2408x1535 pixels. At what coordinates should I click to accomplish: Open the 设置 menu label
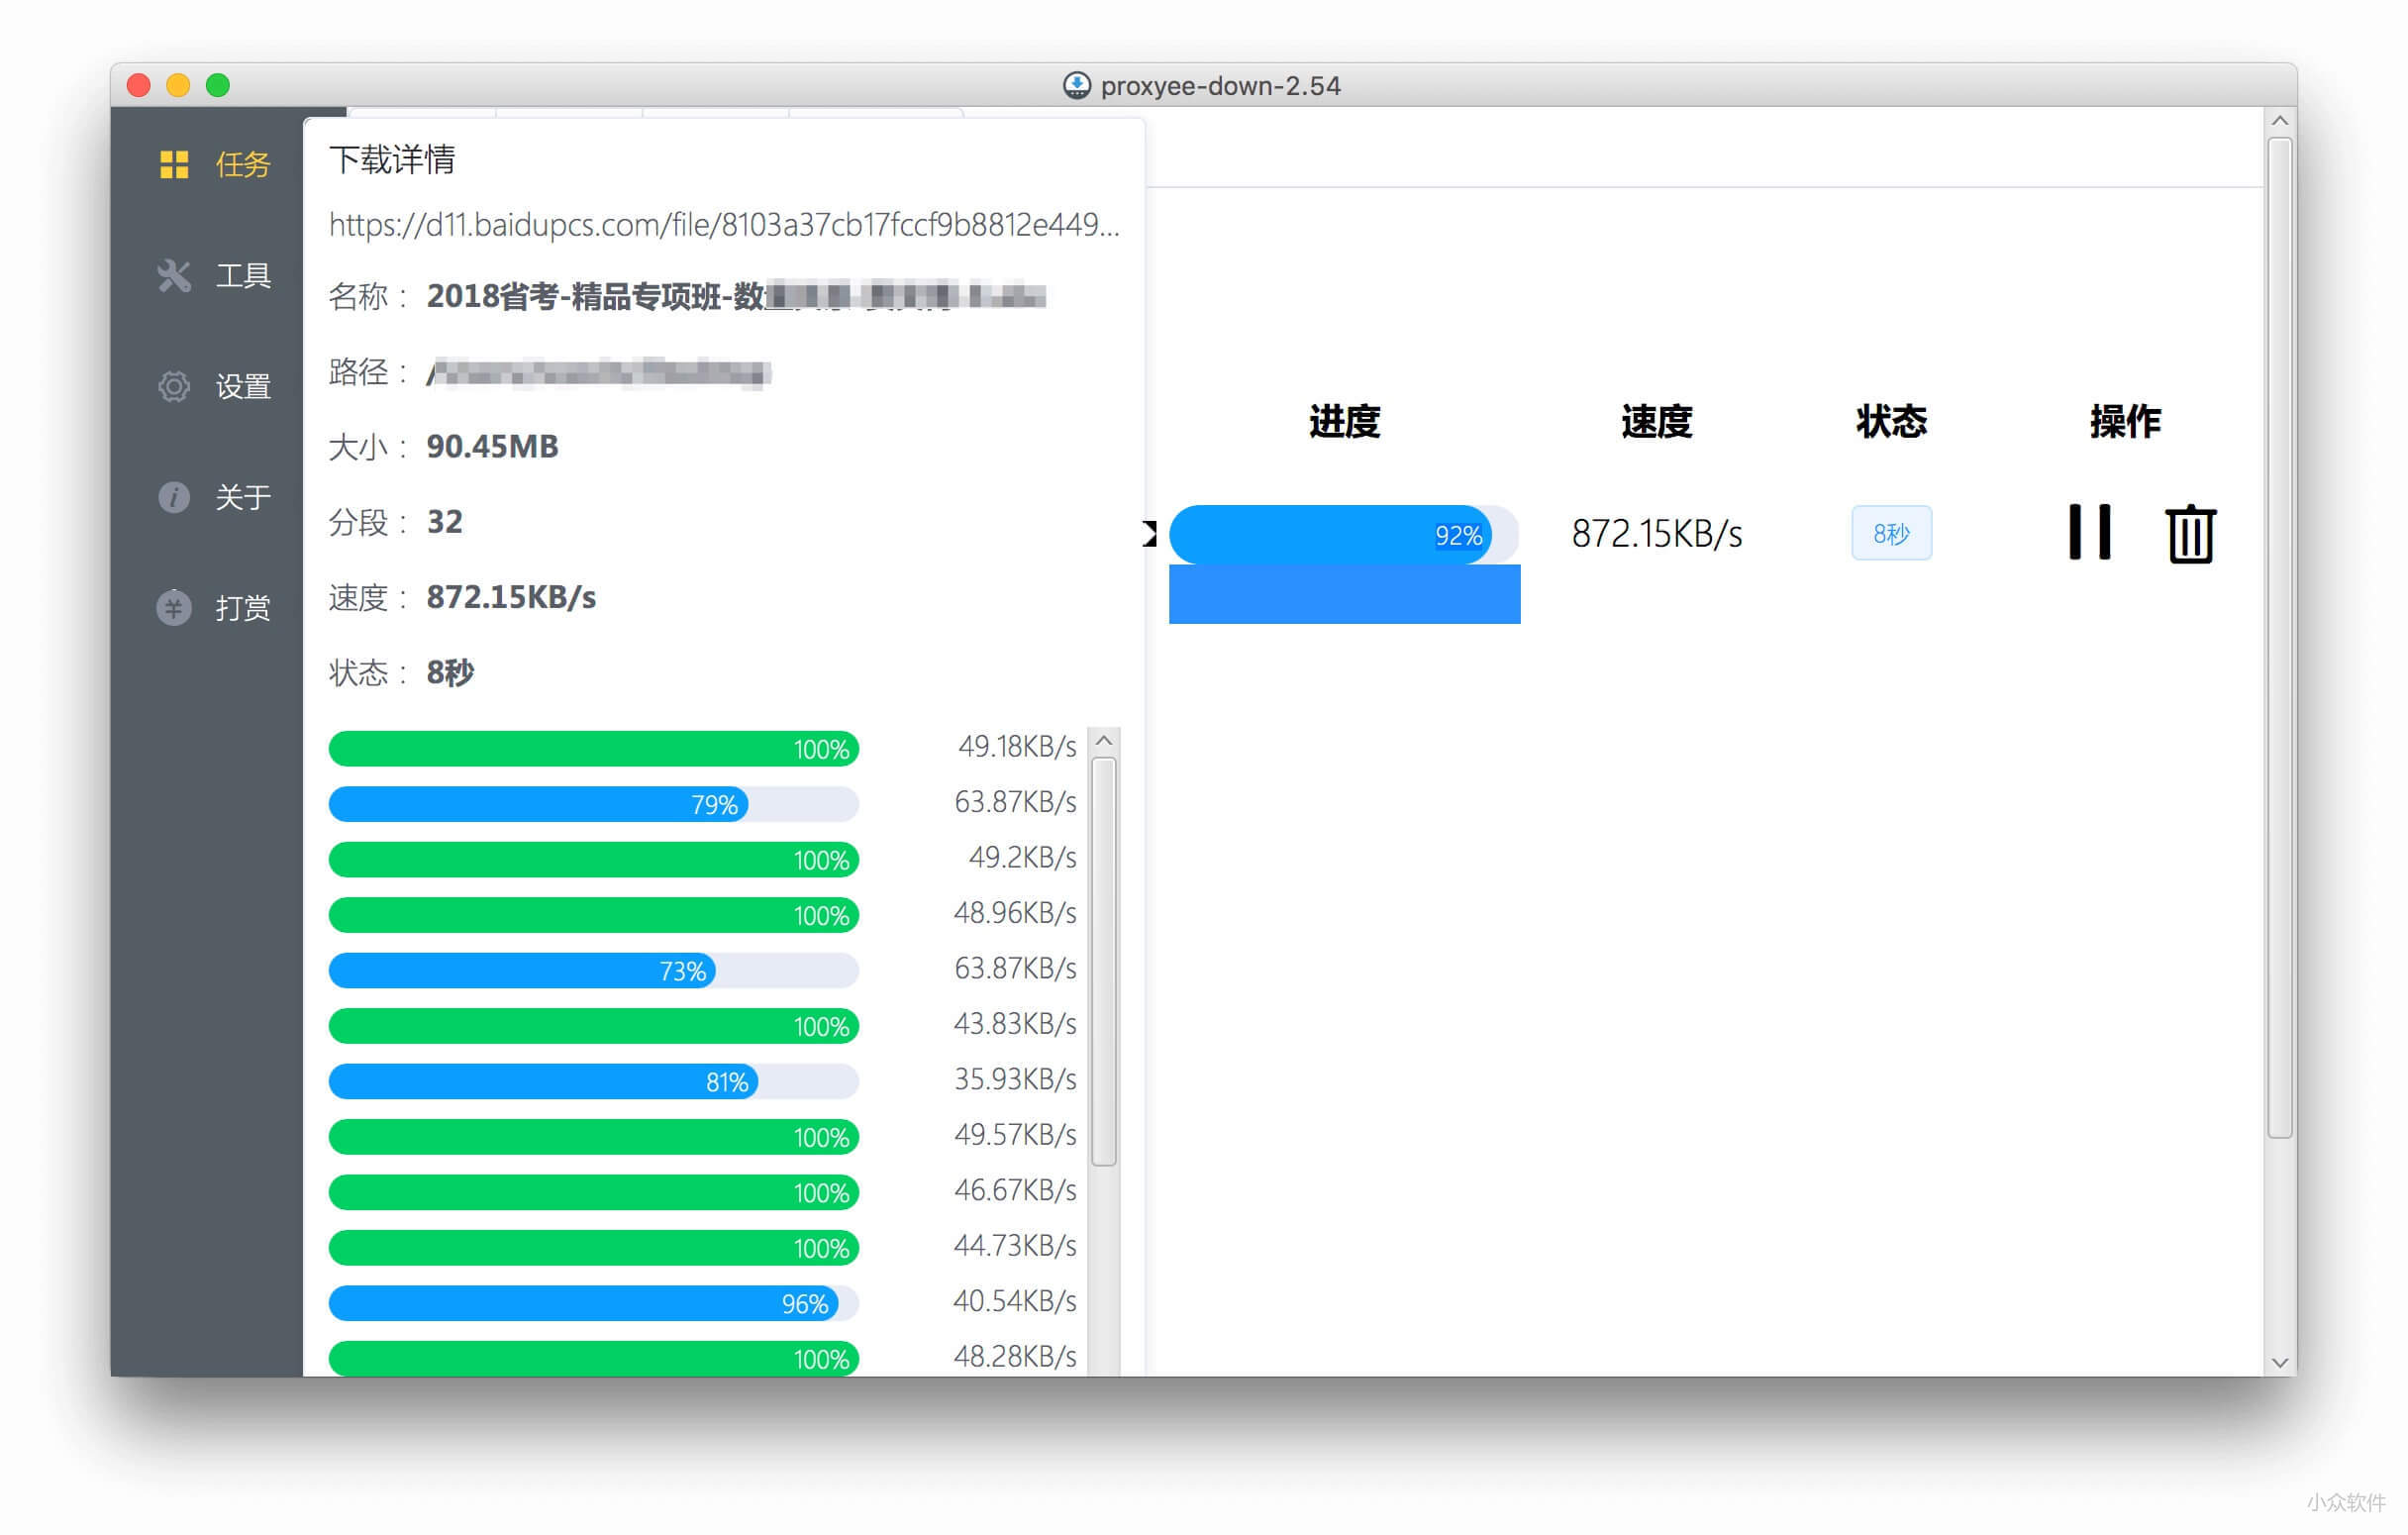[x=243, y=386]
